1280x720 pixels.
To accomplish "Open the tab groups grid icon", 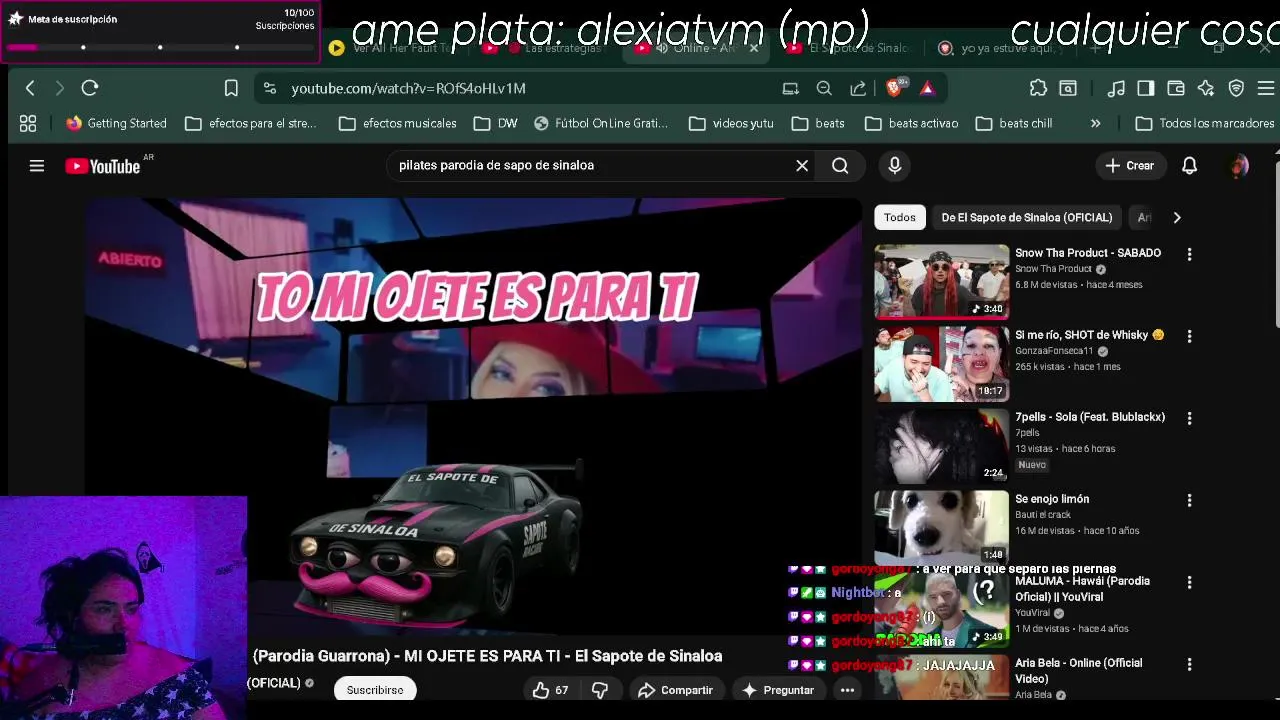I will (28, 123).
